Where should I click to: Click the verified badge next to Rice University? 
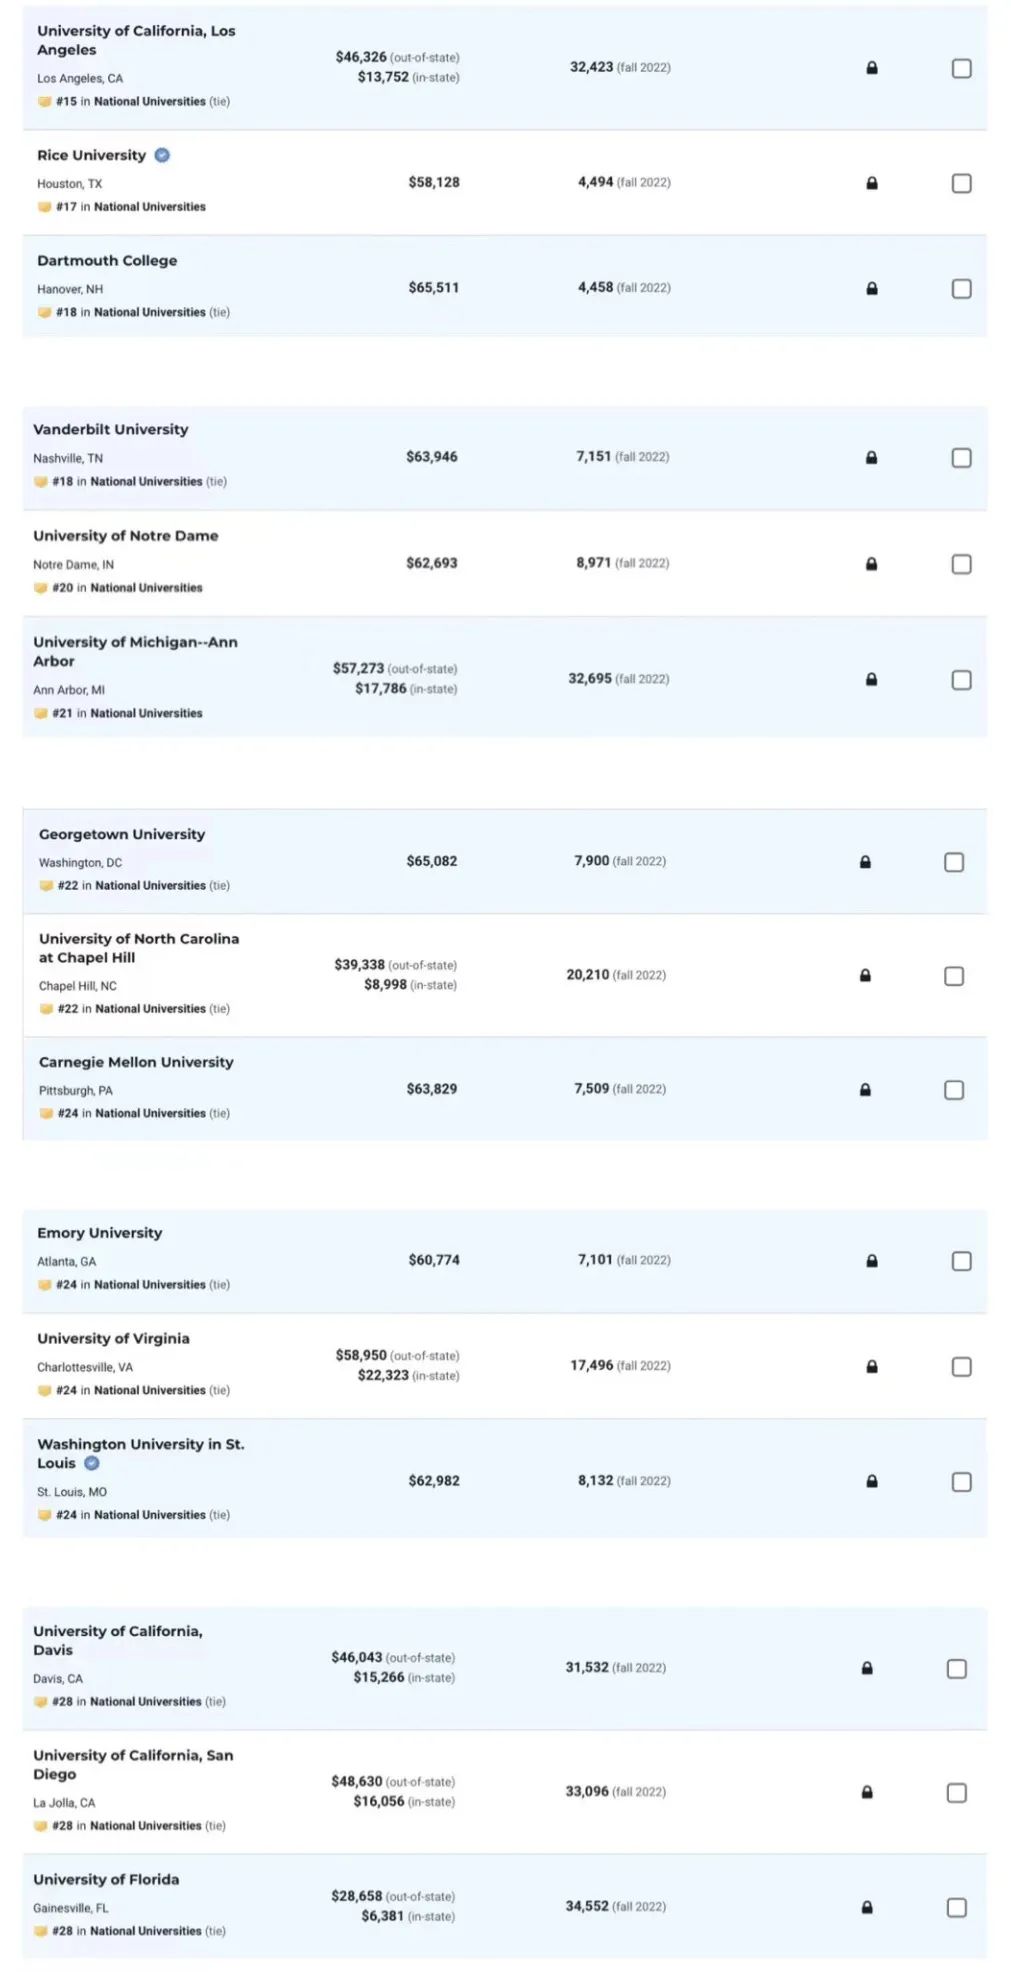(162, 155)
